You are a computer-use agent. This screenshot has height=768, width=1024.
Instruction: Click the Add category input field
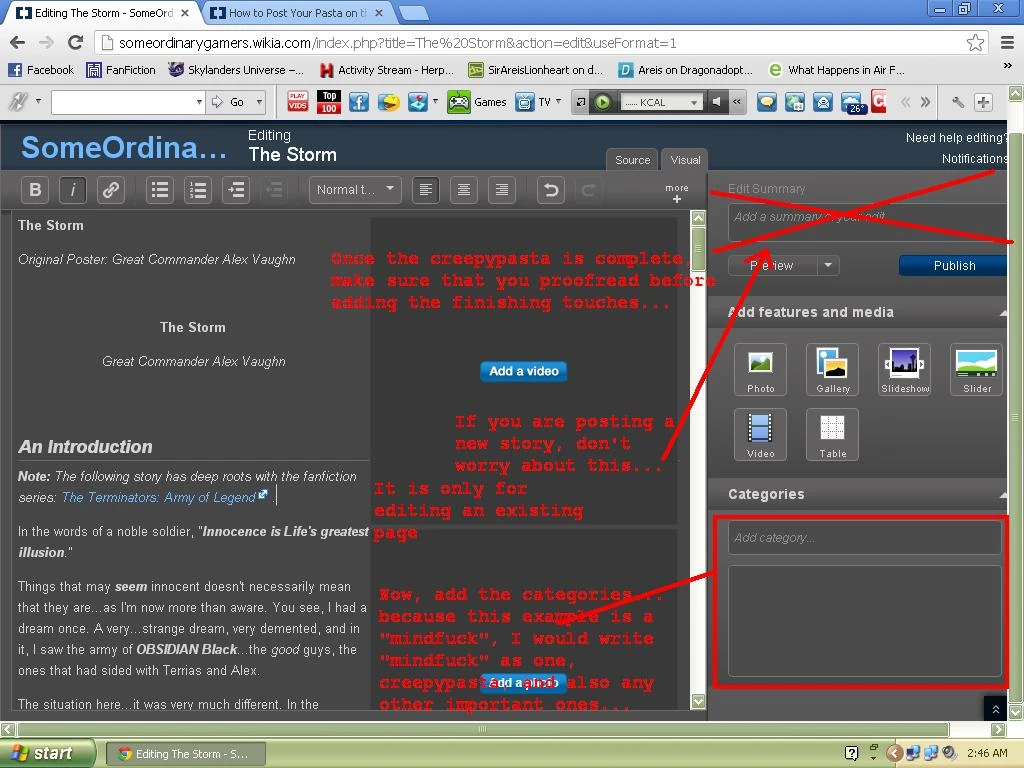pyautogui.click(x=864, y=537)
